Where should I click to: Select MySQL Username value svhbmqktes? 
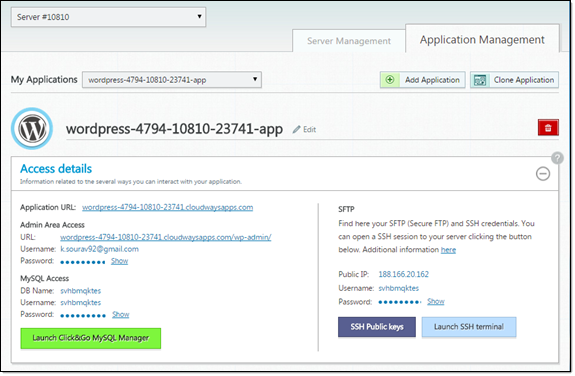point(81,303)
